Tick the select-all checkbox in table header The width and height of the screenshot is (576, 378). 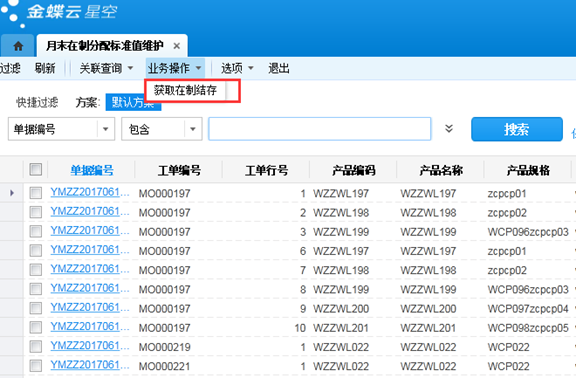tap(36, 169)
